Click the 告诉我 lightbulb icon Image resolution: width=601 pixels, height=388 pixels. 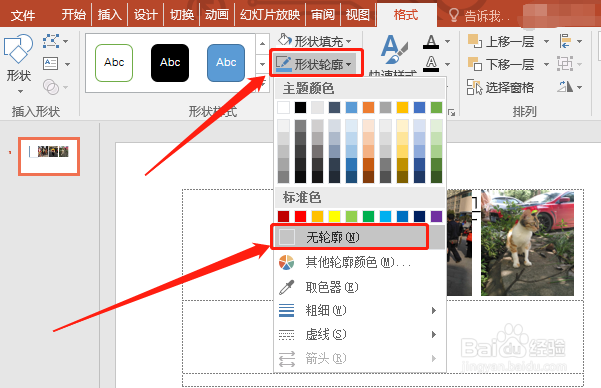[453, 15]
